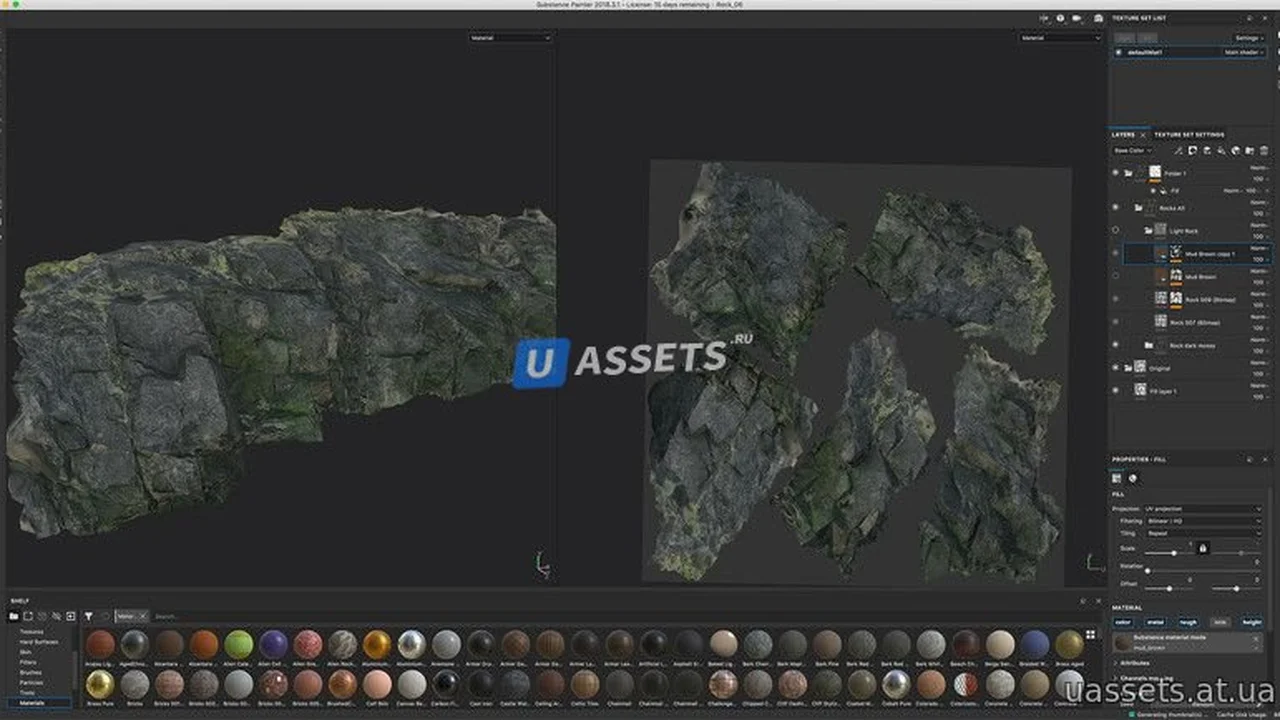Viewport: 1280px width, 720px height.
Task: Select the gold Brass Pure material sphere
Action: (x=100, y=684)
